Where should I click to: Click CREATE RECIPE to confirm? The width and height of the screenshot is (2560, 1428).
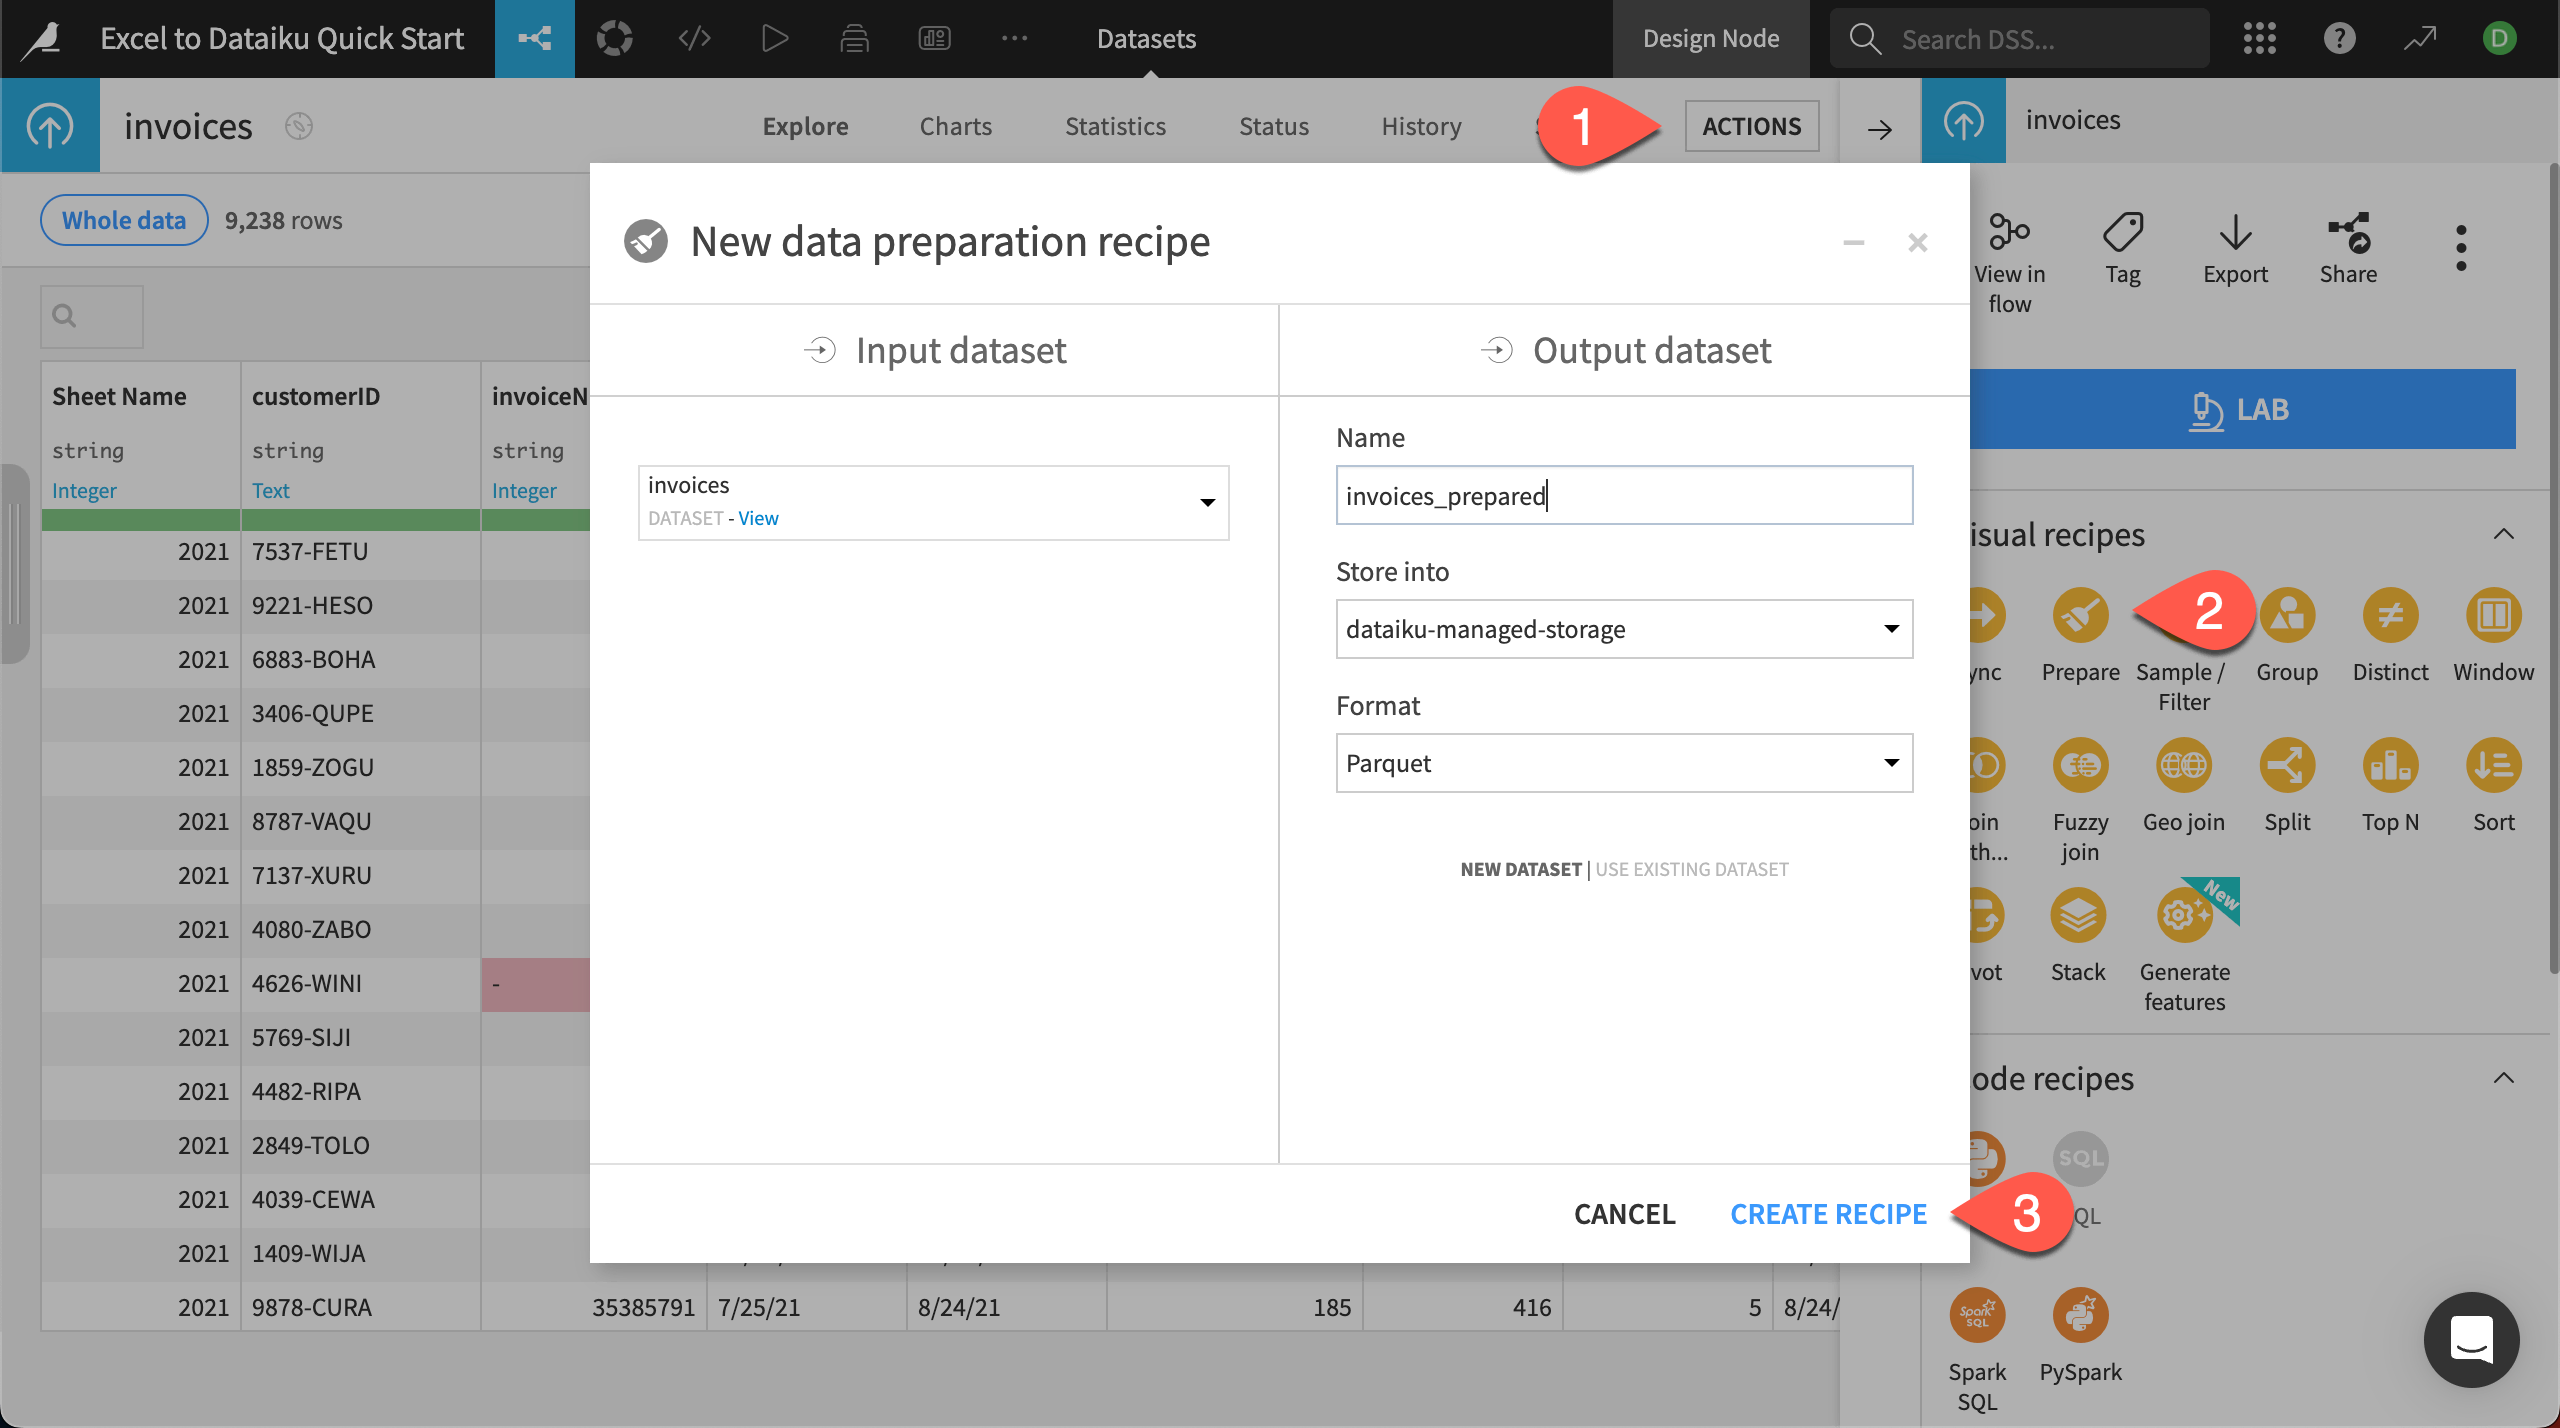coord(1828,1213)
